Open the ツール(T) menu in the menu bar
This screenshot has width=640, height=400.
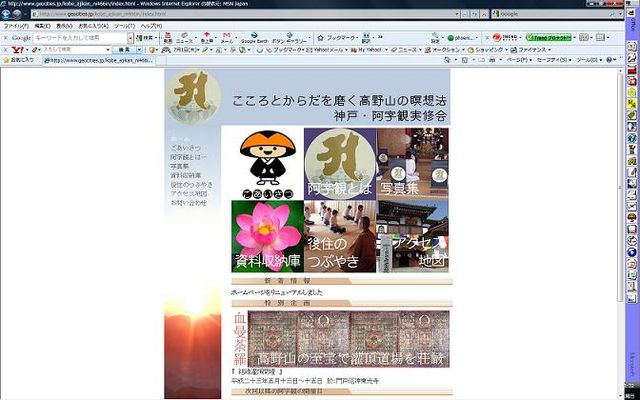[x=124, y=25]
